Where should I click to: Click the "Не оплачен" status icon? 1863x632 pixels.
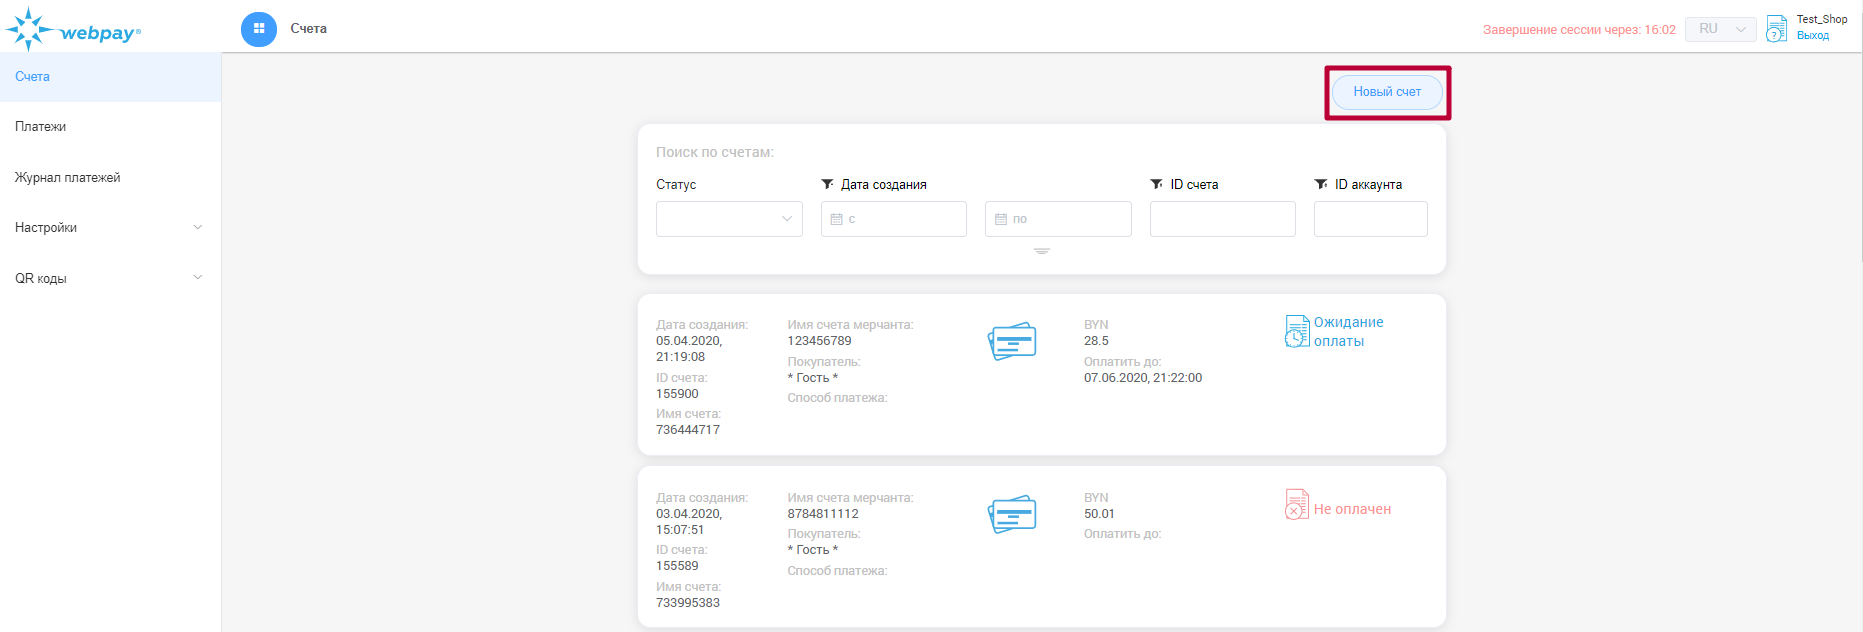1296,504
